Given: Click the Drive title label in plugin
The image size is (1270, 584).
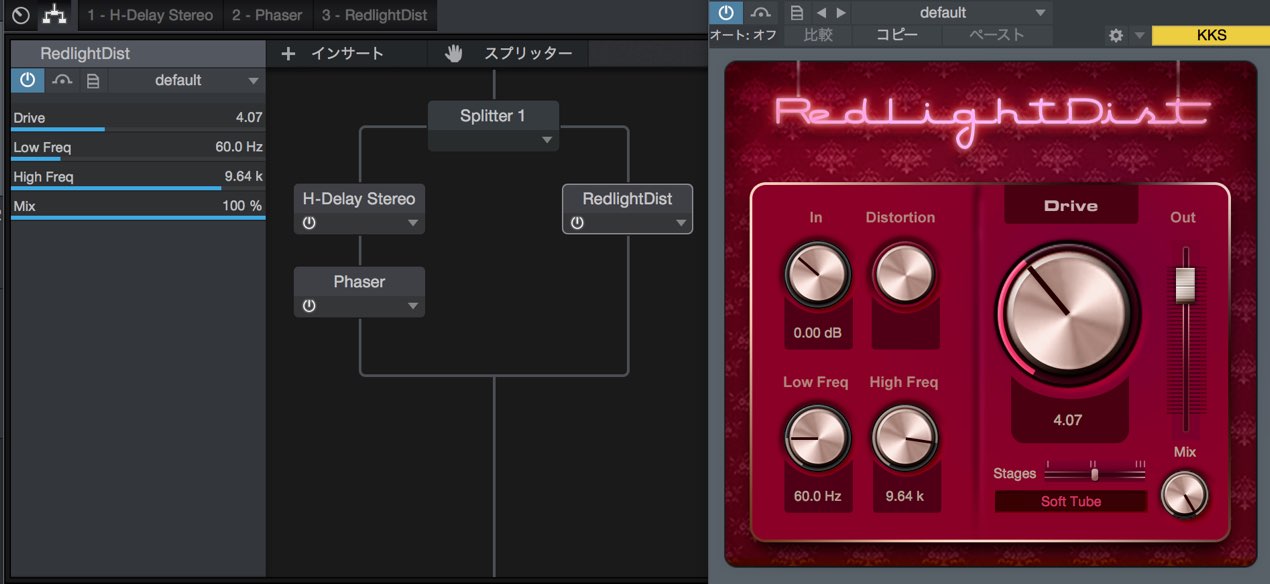Looking at the screenshot, I should click(x=1070, y=206).
